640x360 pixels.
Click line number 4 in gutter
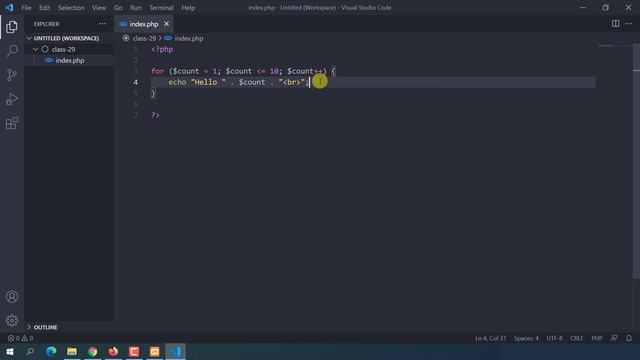(x=136, y=82)
